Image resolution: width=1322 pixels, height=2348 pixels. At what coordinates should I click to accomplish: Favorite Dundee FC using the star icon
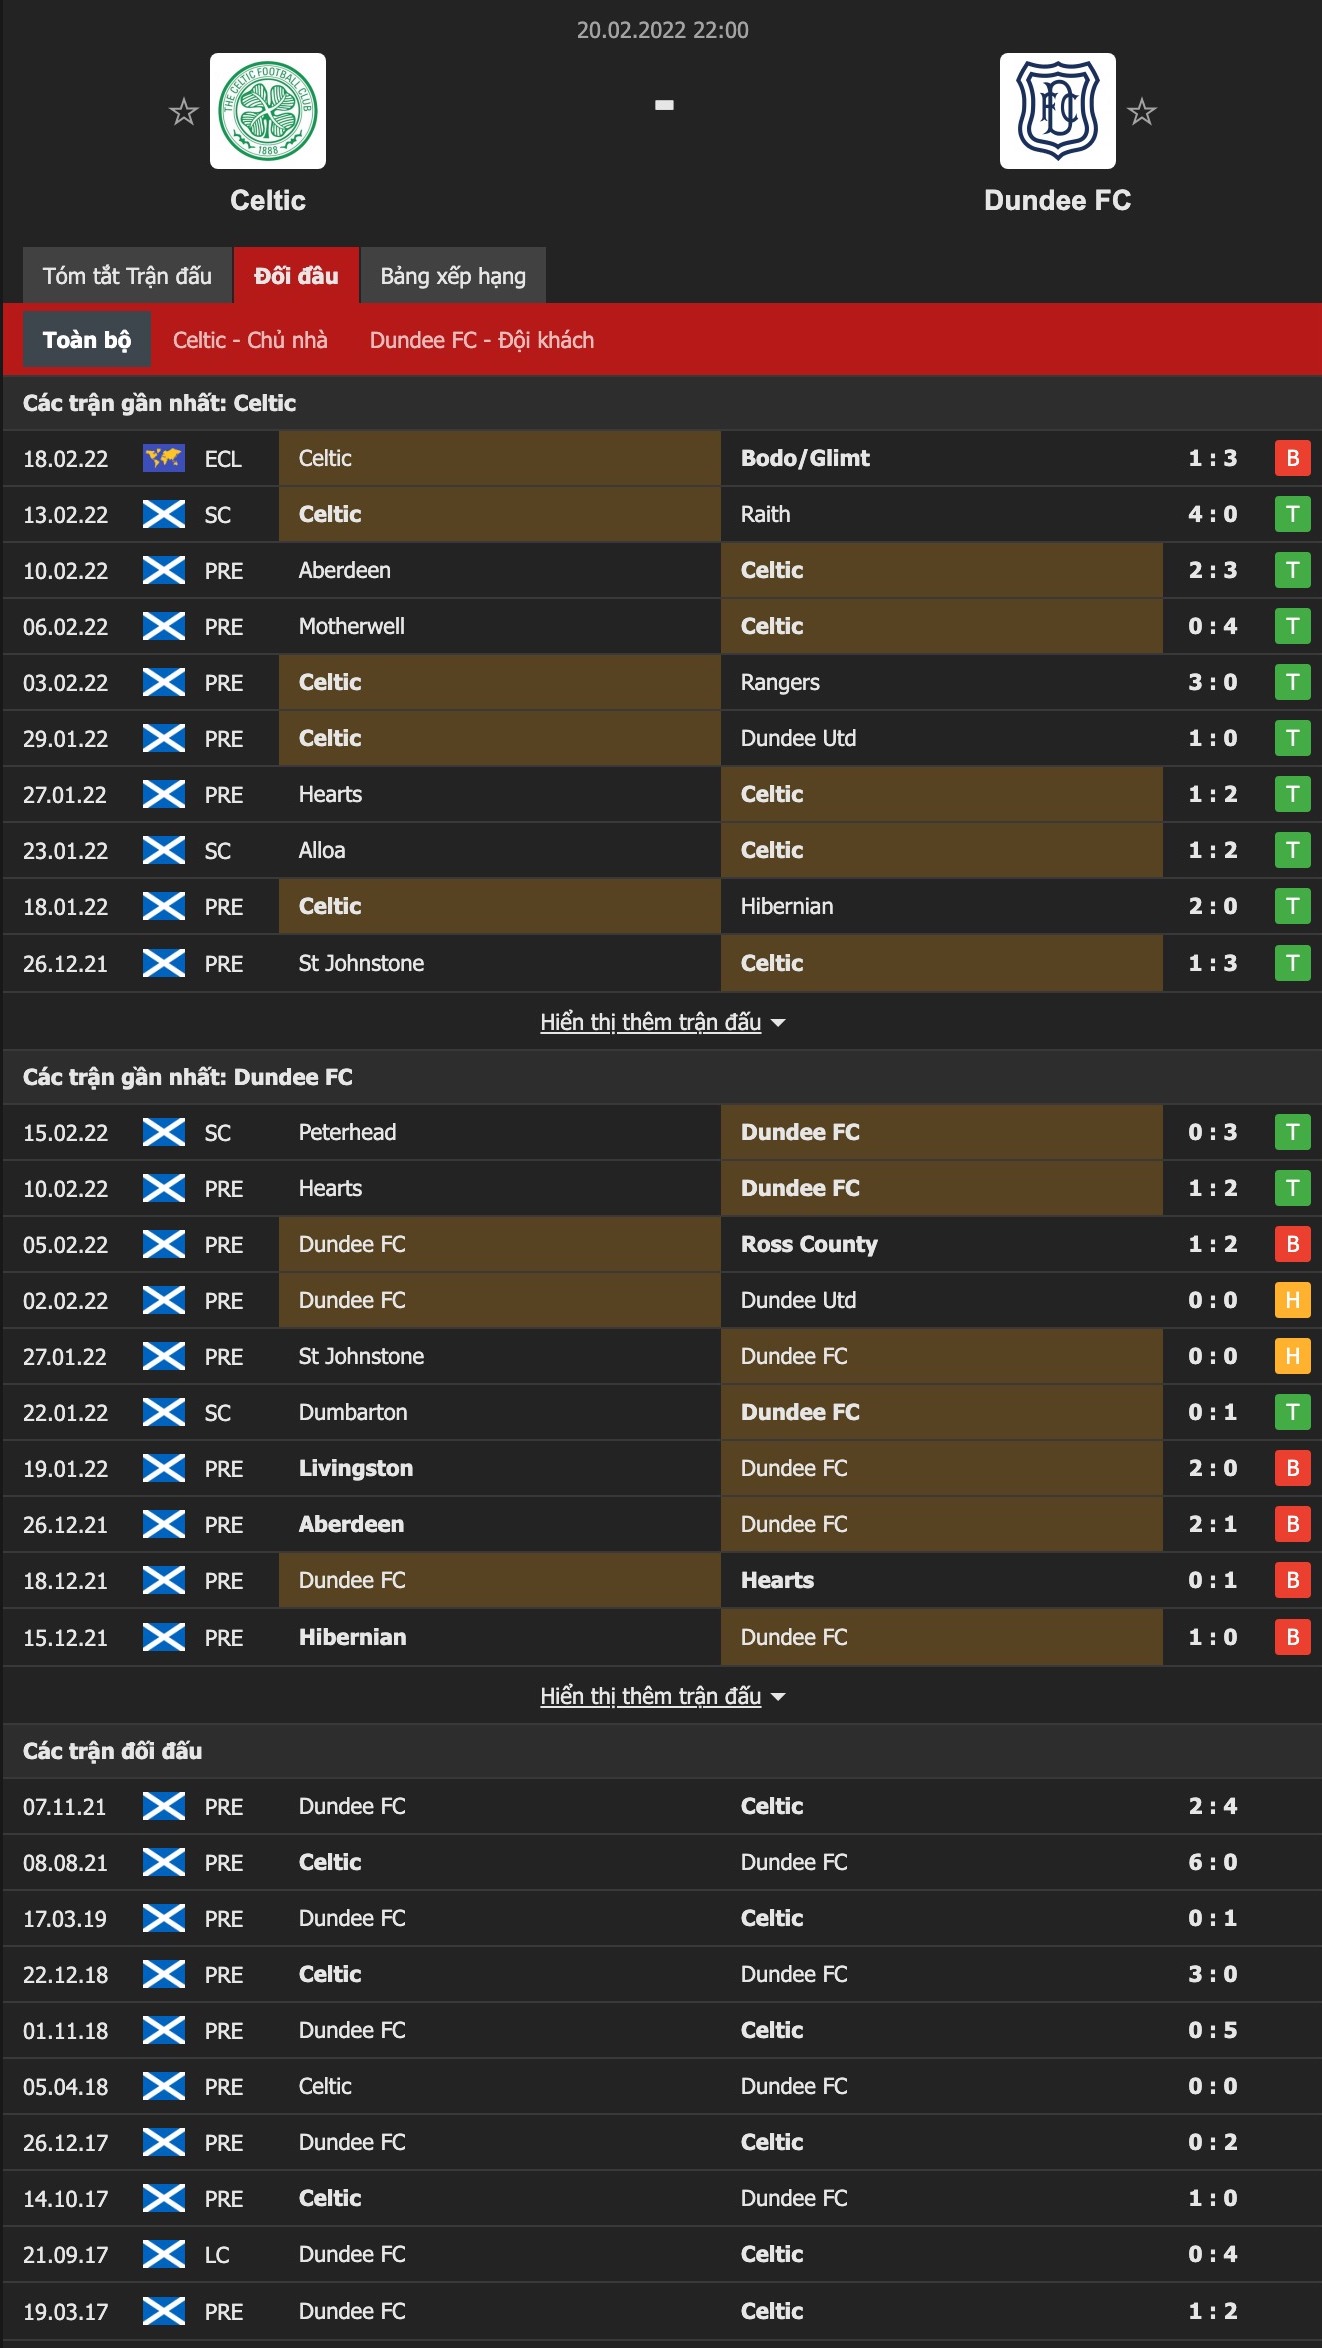pyautogui.click(x=1141, y=111)
